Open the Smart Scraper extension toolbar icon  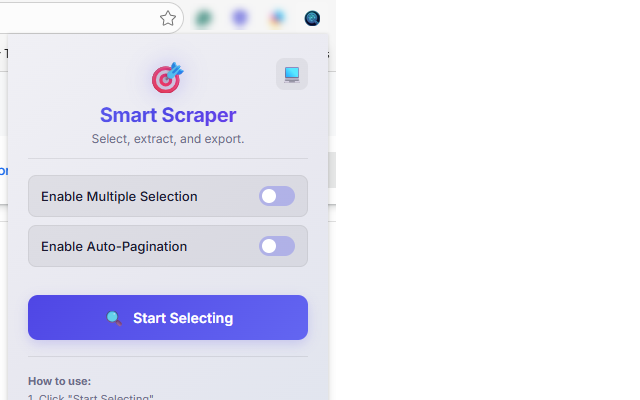[x=312, y=18]
